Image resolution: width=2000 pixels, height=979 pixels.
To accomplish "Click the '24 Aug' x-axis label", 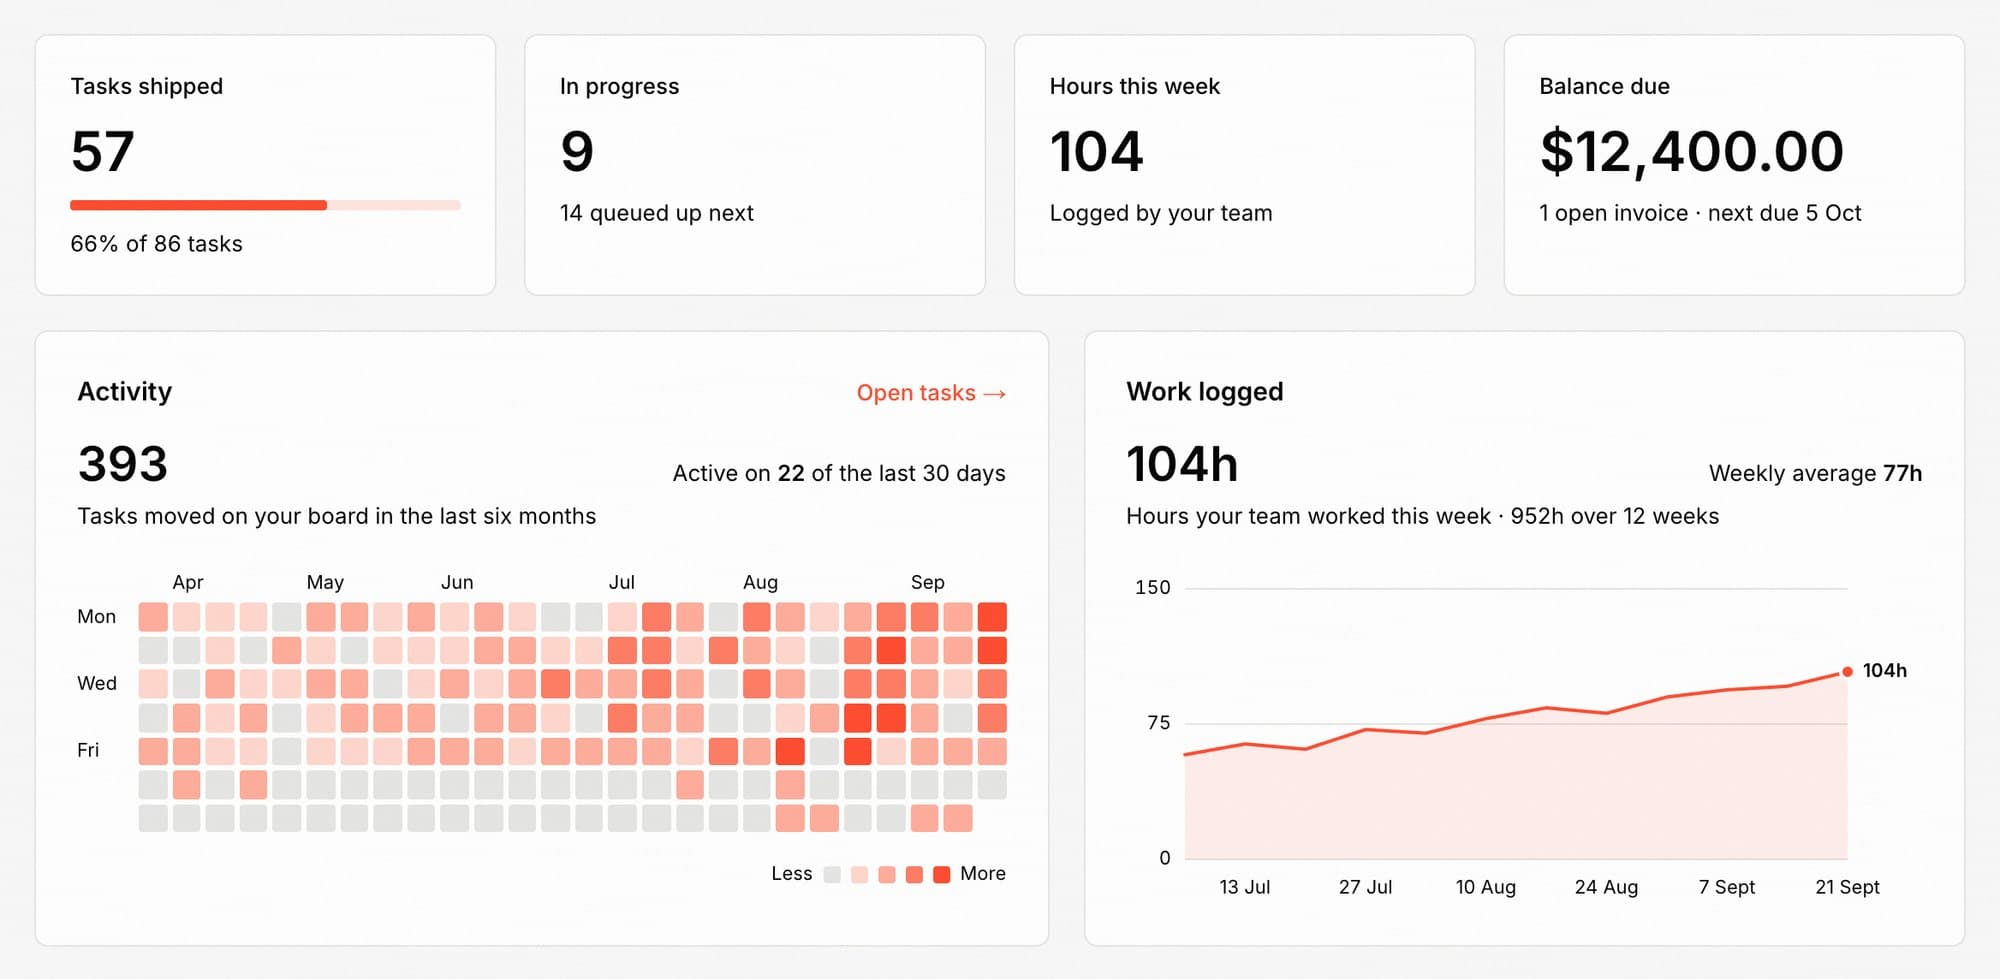I will (x=1606, y=888).
